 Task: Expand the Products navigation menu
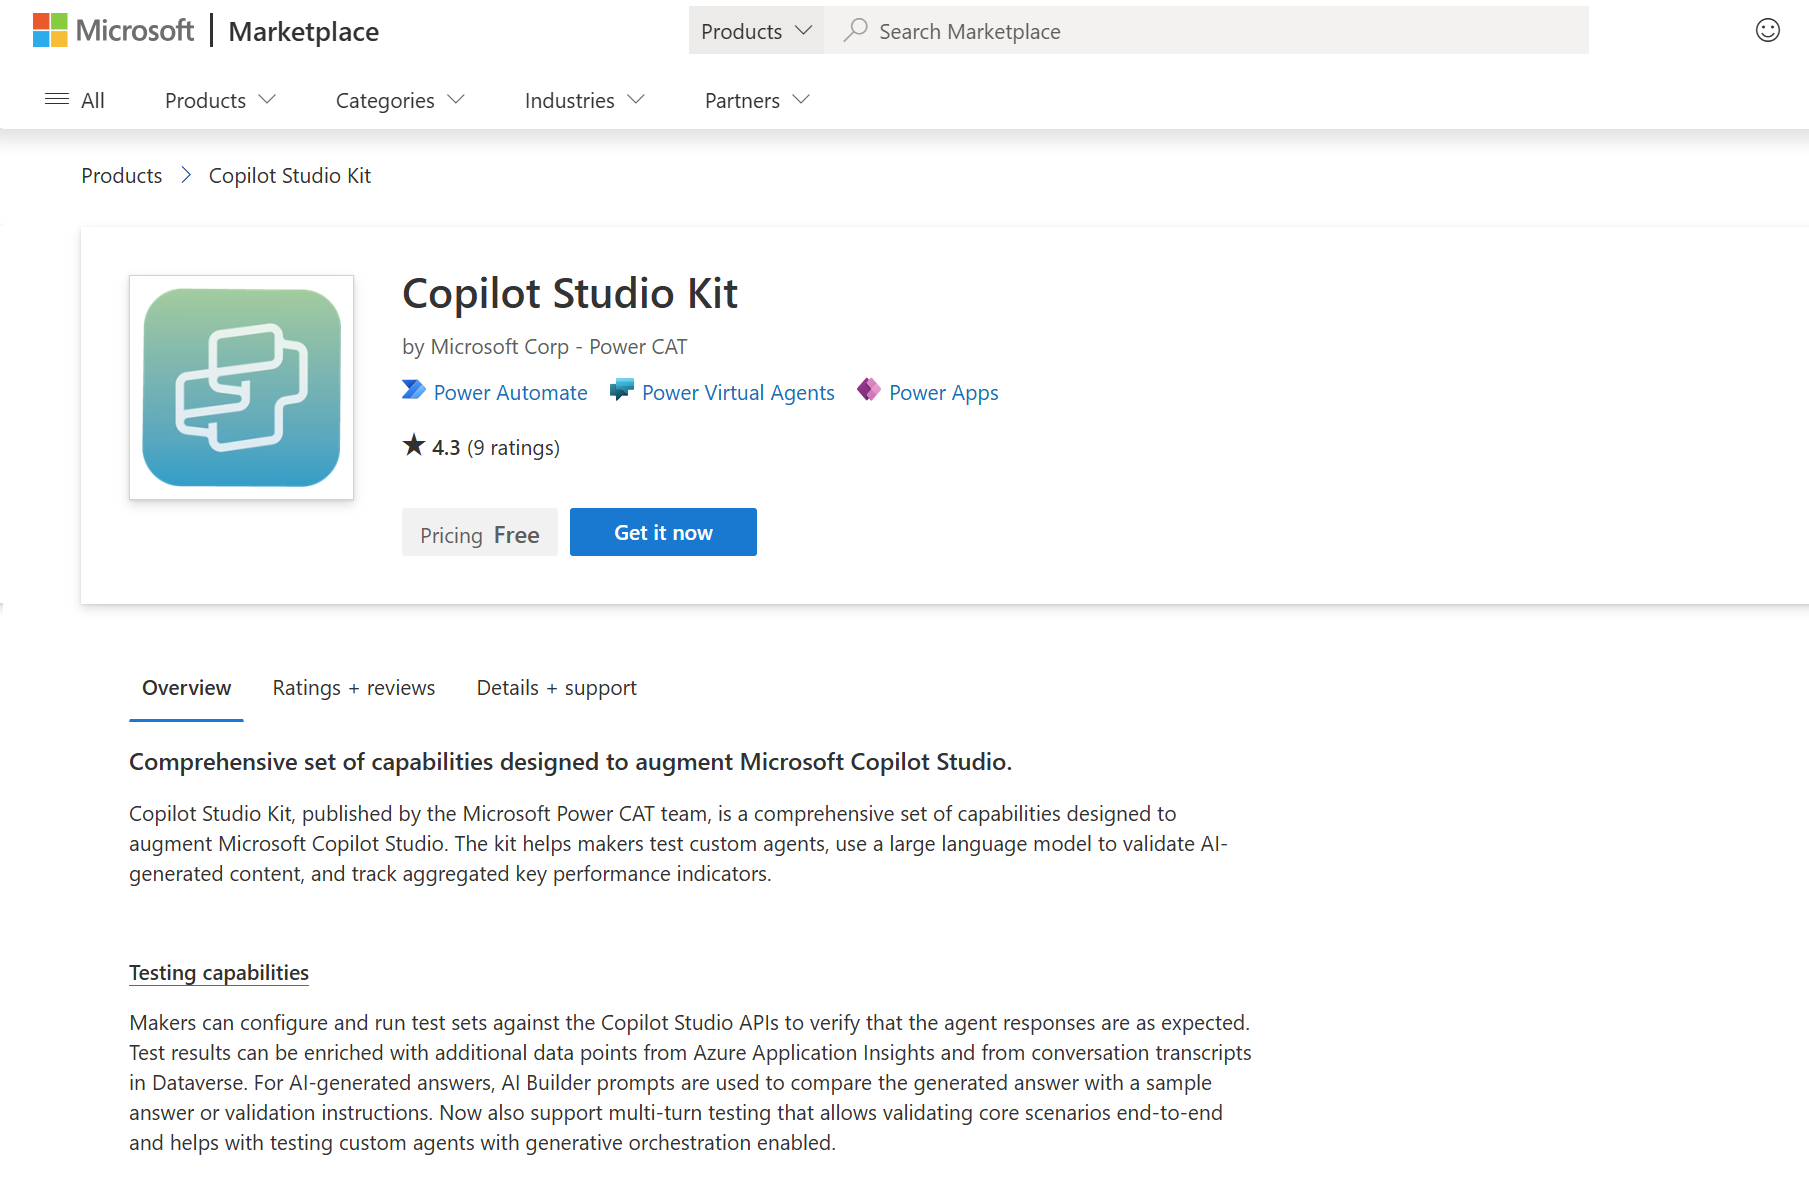coord(220,100)
